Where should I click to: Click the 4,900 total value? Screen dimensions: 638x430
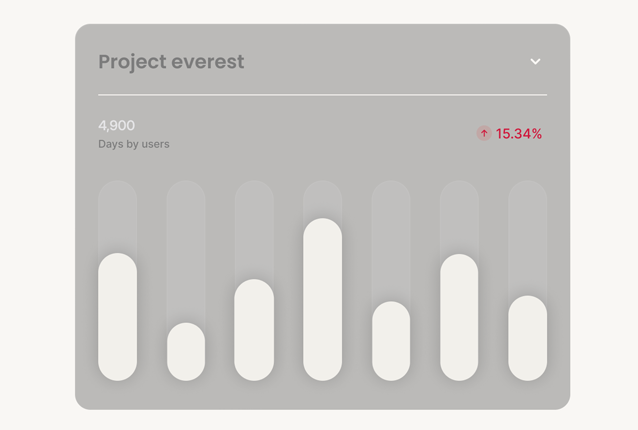tap(116, 126)
